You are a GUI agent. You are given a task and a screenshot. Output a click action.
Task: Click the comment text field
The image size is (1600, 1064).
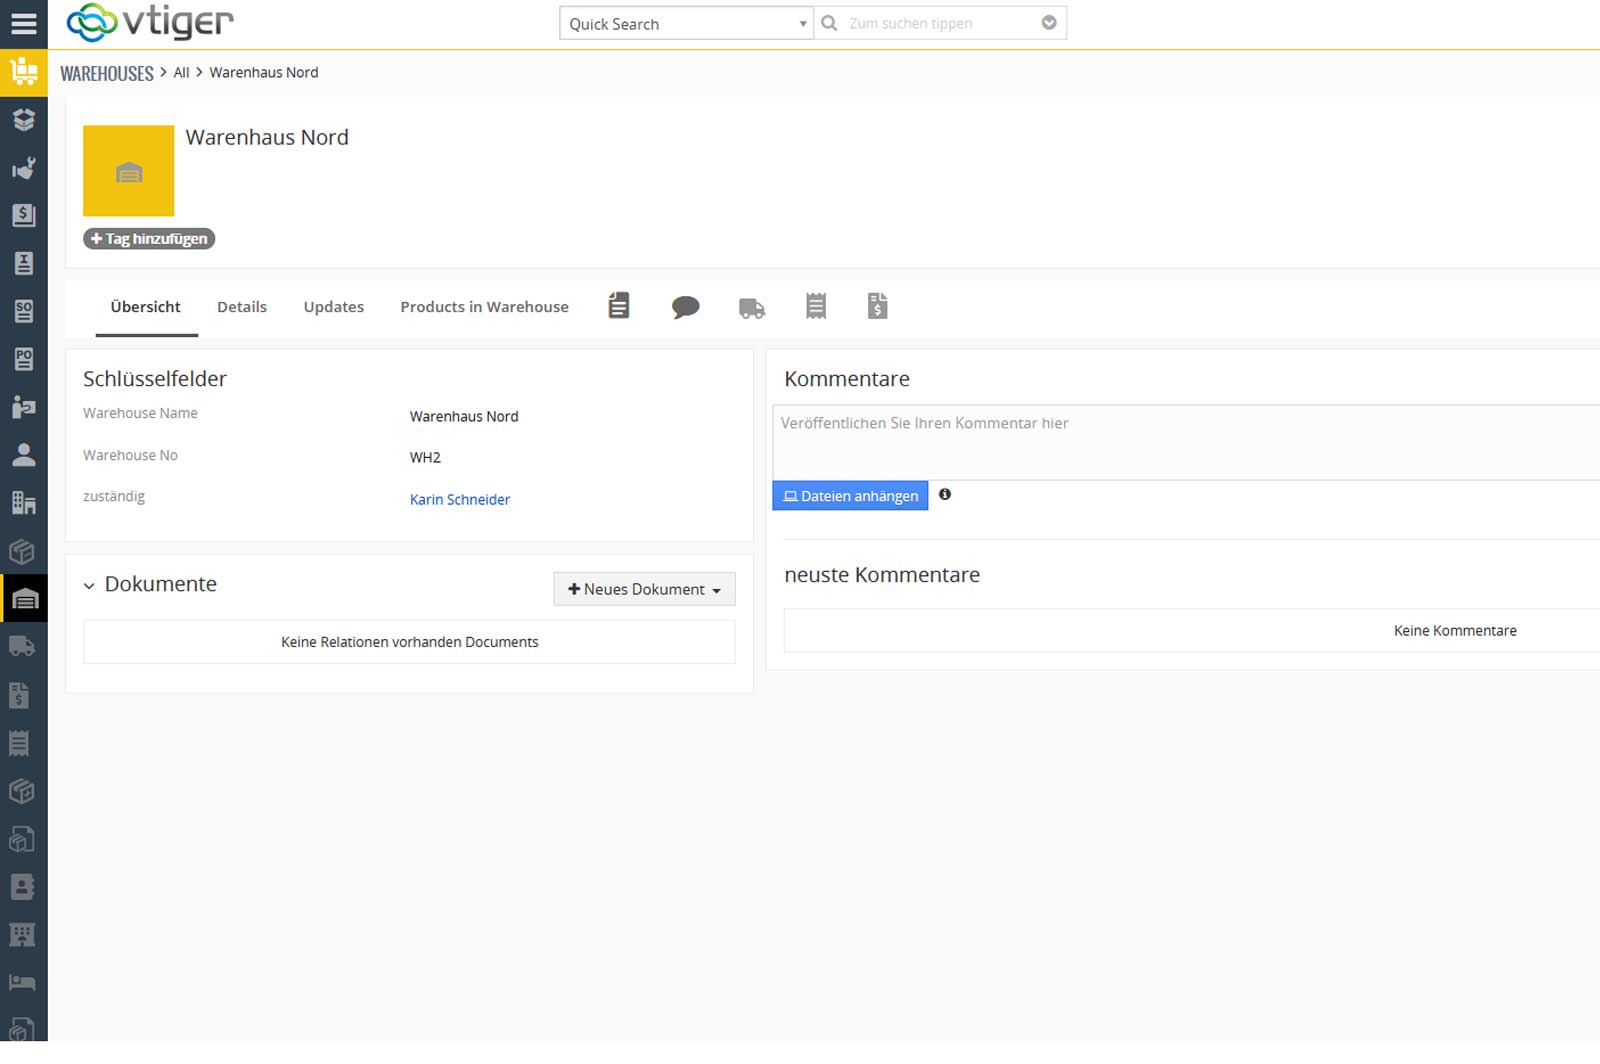pyautogui.click(x=1180, y=442)
